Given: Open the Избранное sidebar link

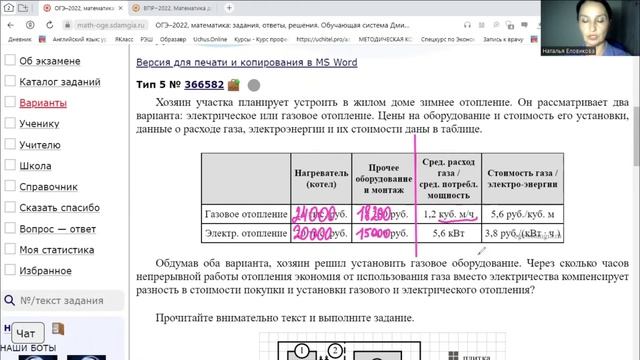Looking at the screenshot, I should [45, 271].
